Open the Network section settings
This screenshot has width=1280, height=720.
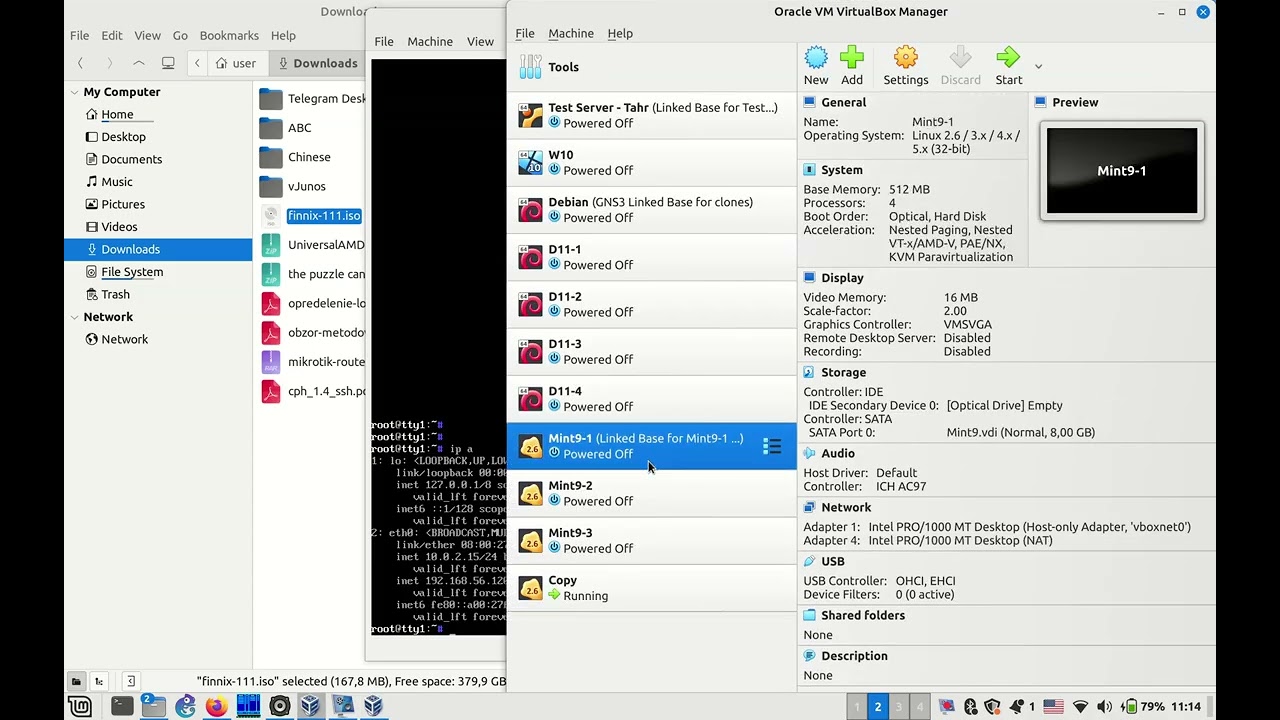click(846, 507)
